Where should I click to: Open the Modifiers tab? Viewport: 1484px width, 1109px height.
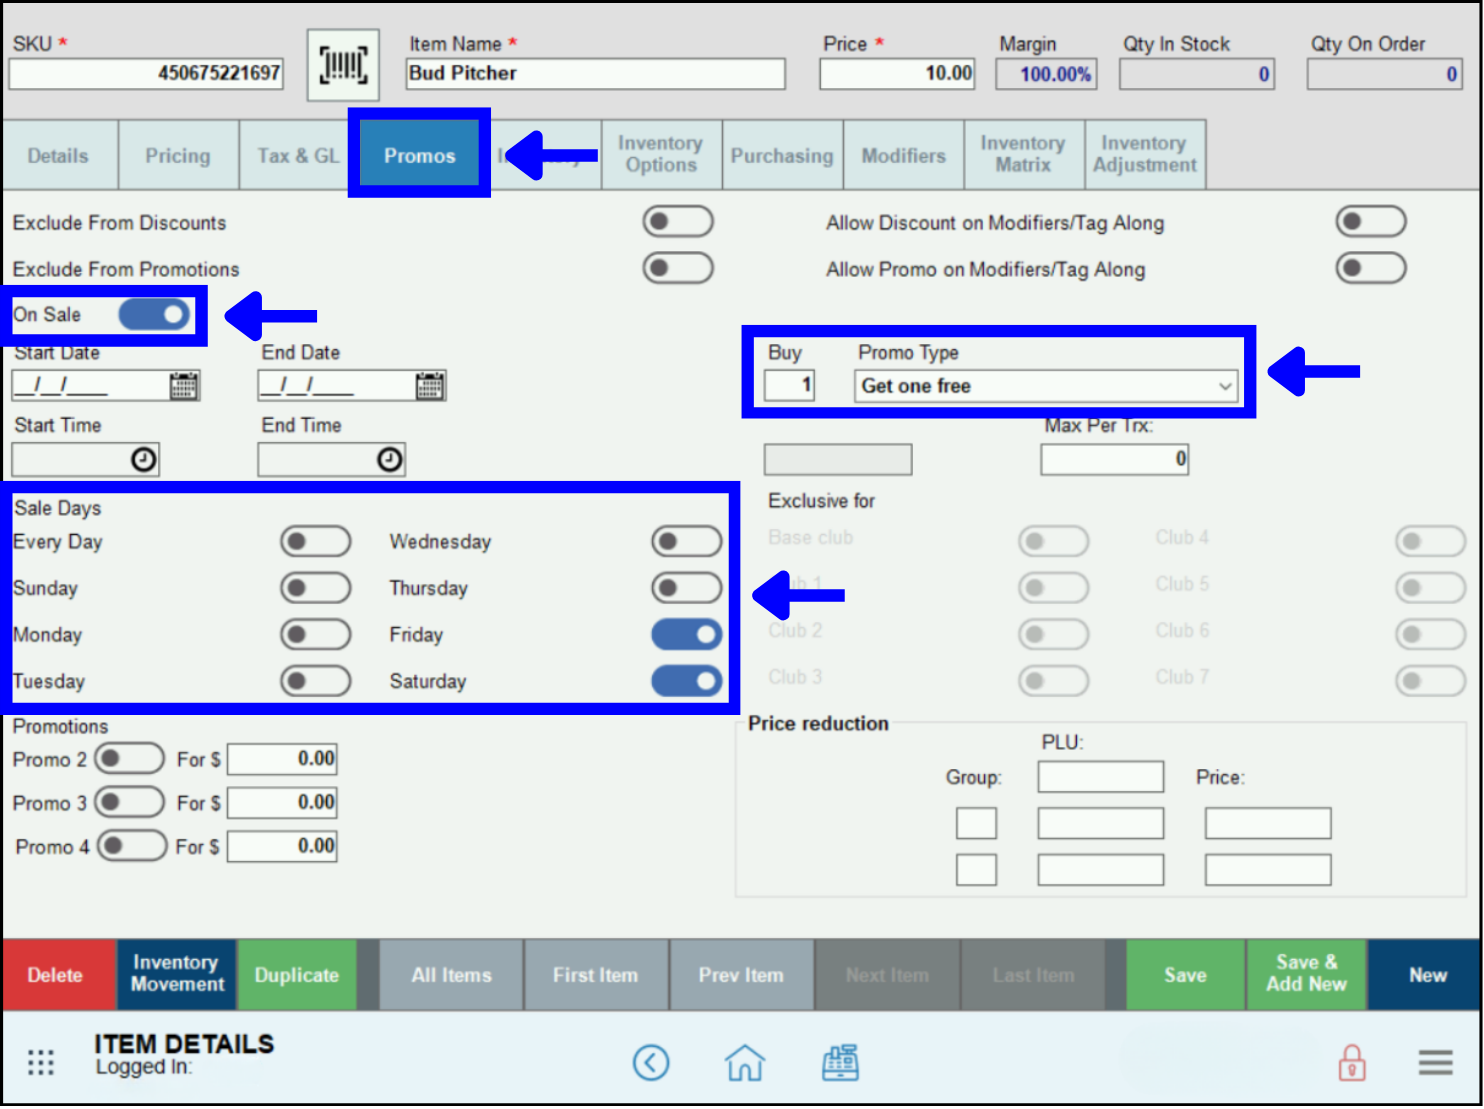(x=904, y=156)
